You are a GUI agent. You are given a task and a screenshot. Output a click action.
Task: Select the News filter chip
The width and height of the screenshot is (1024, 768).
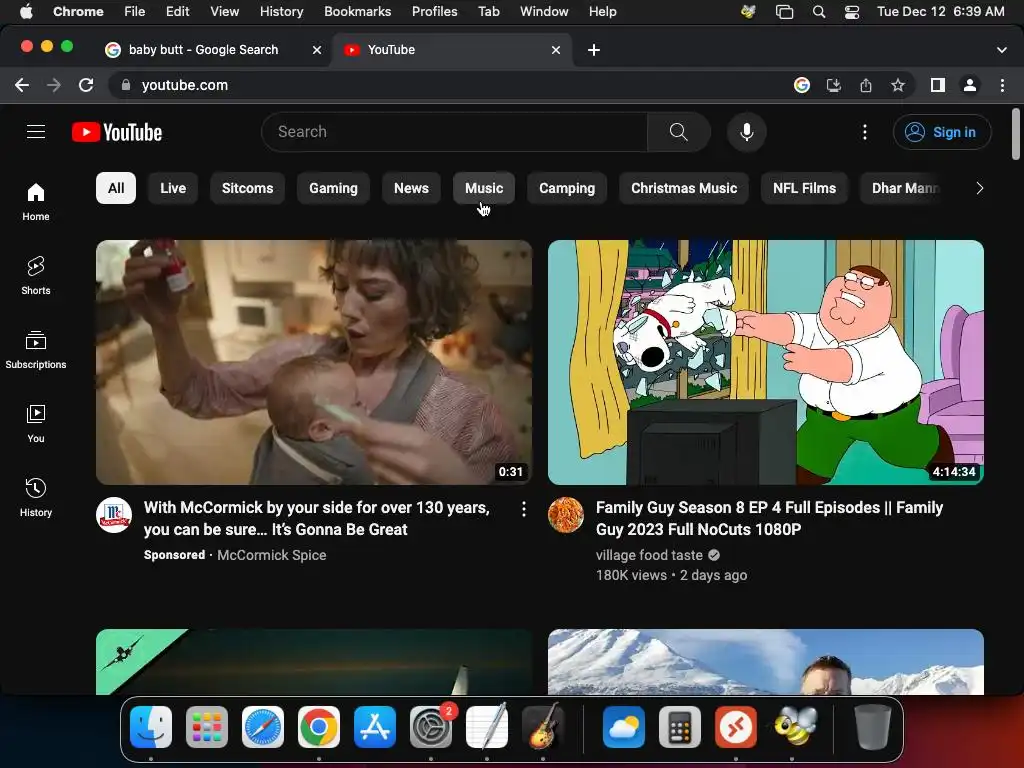coord(411,188)
